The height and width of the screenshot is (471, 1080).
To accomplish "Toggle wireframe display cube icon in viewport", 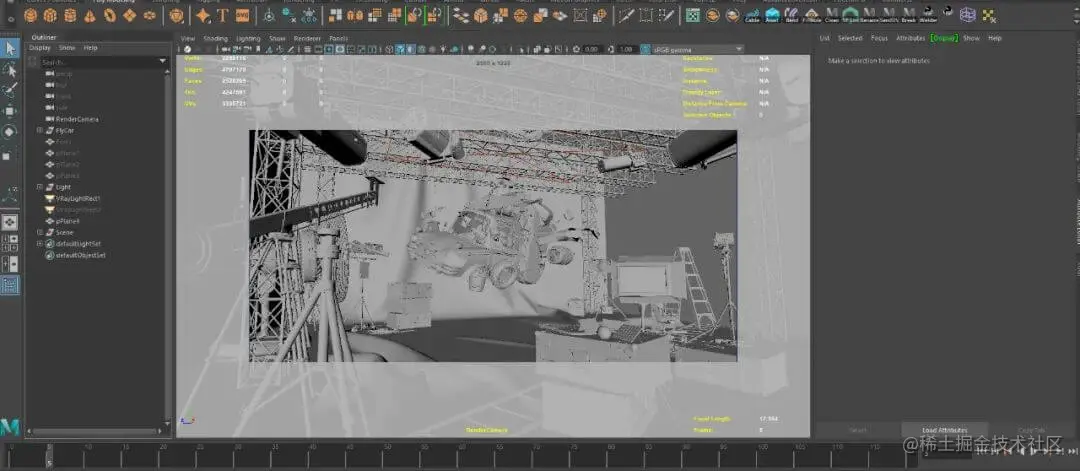I will click(x=389, y=50).
